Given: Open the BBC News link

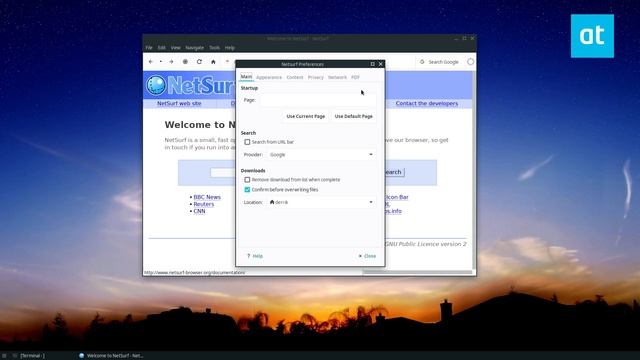Looking at the screenshot, I should click(207, 197).
